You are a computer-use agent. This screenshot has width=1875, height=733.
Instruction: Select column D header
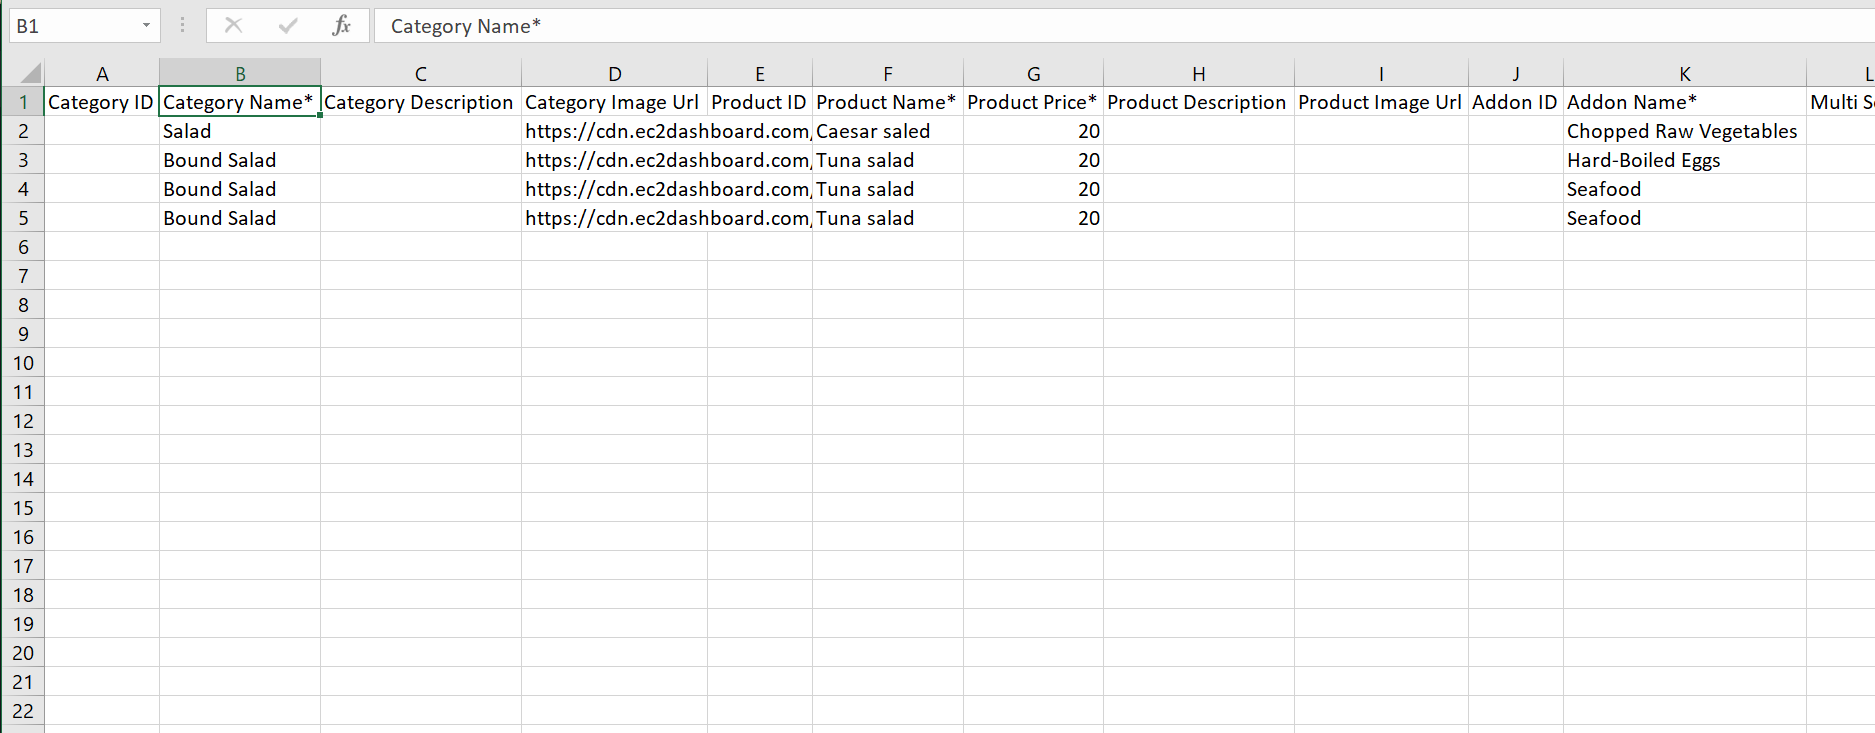click(x=614, y=74)
